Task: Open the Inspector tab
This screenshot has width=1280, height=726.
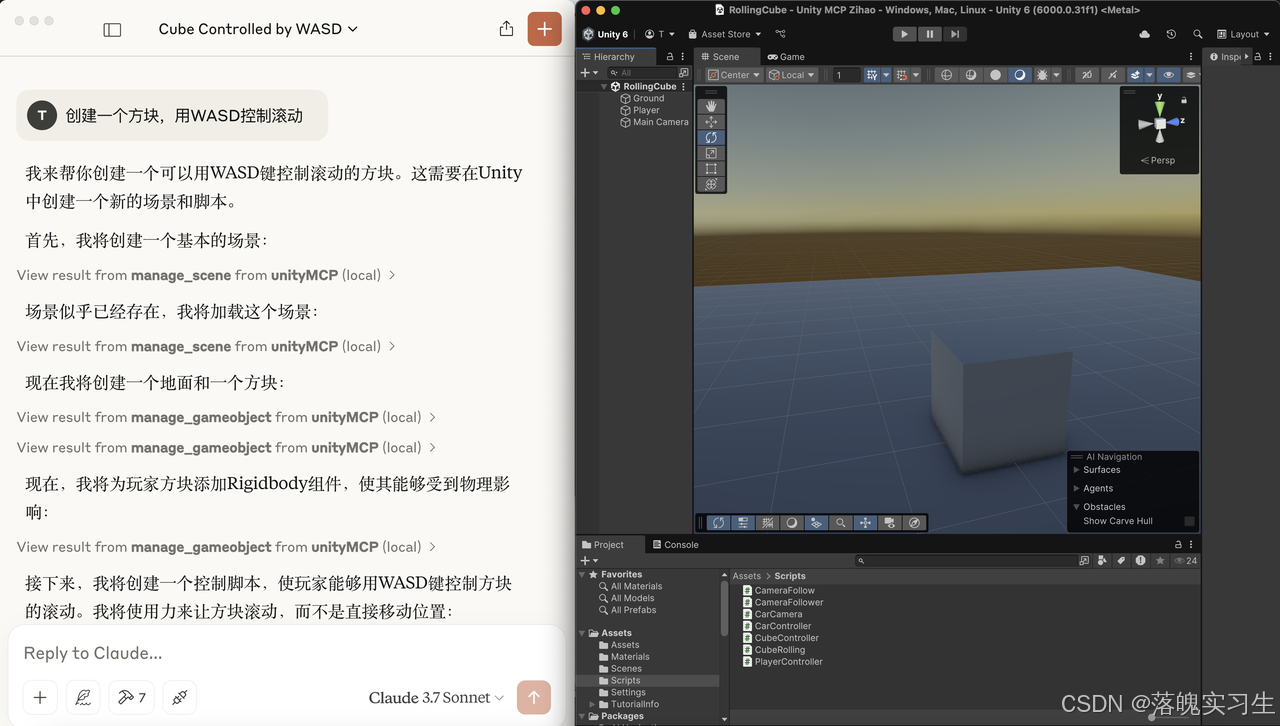Action: point(1225,57)
